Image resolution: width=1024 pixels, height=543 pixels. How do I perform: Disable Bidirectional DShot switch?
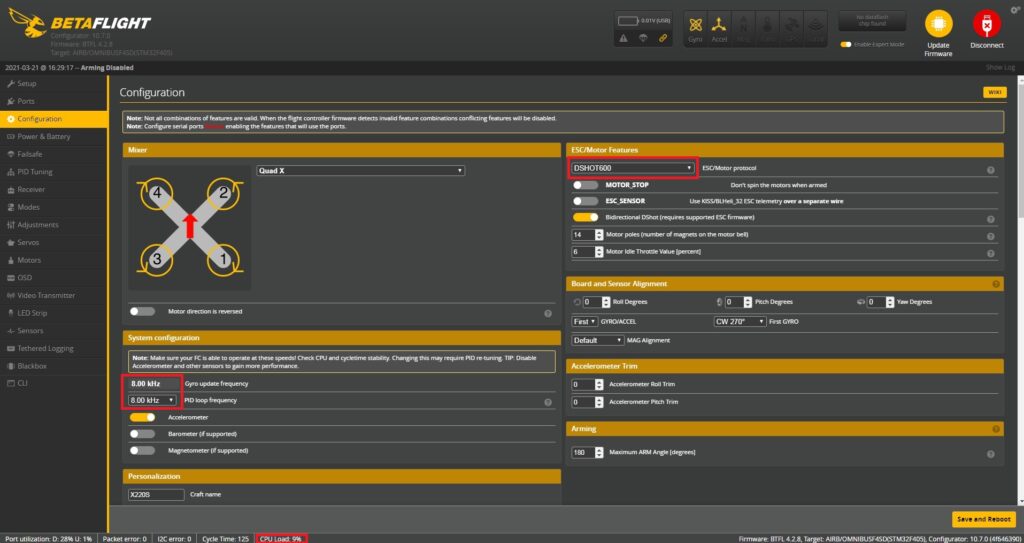point(585,217)
